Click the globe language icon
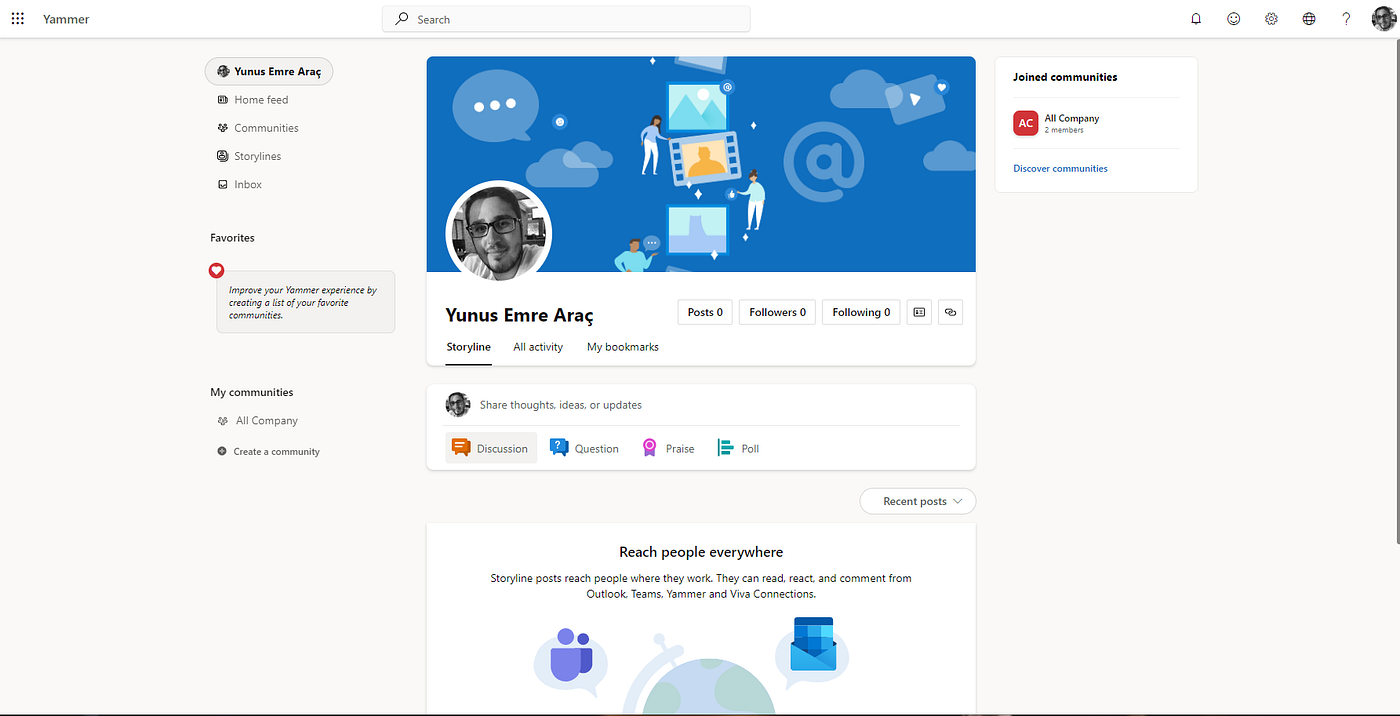The image size is (1400, 716). click(x=1309, y=19)
